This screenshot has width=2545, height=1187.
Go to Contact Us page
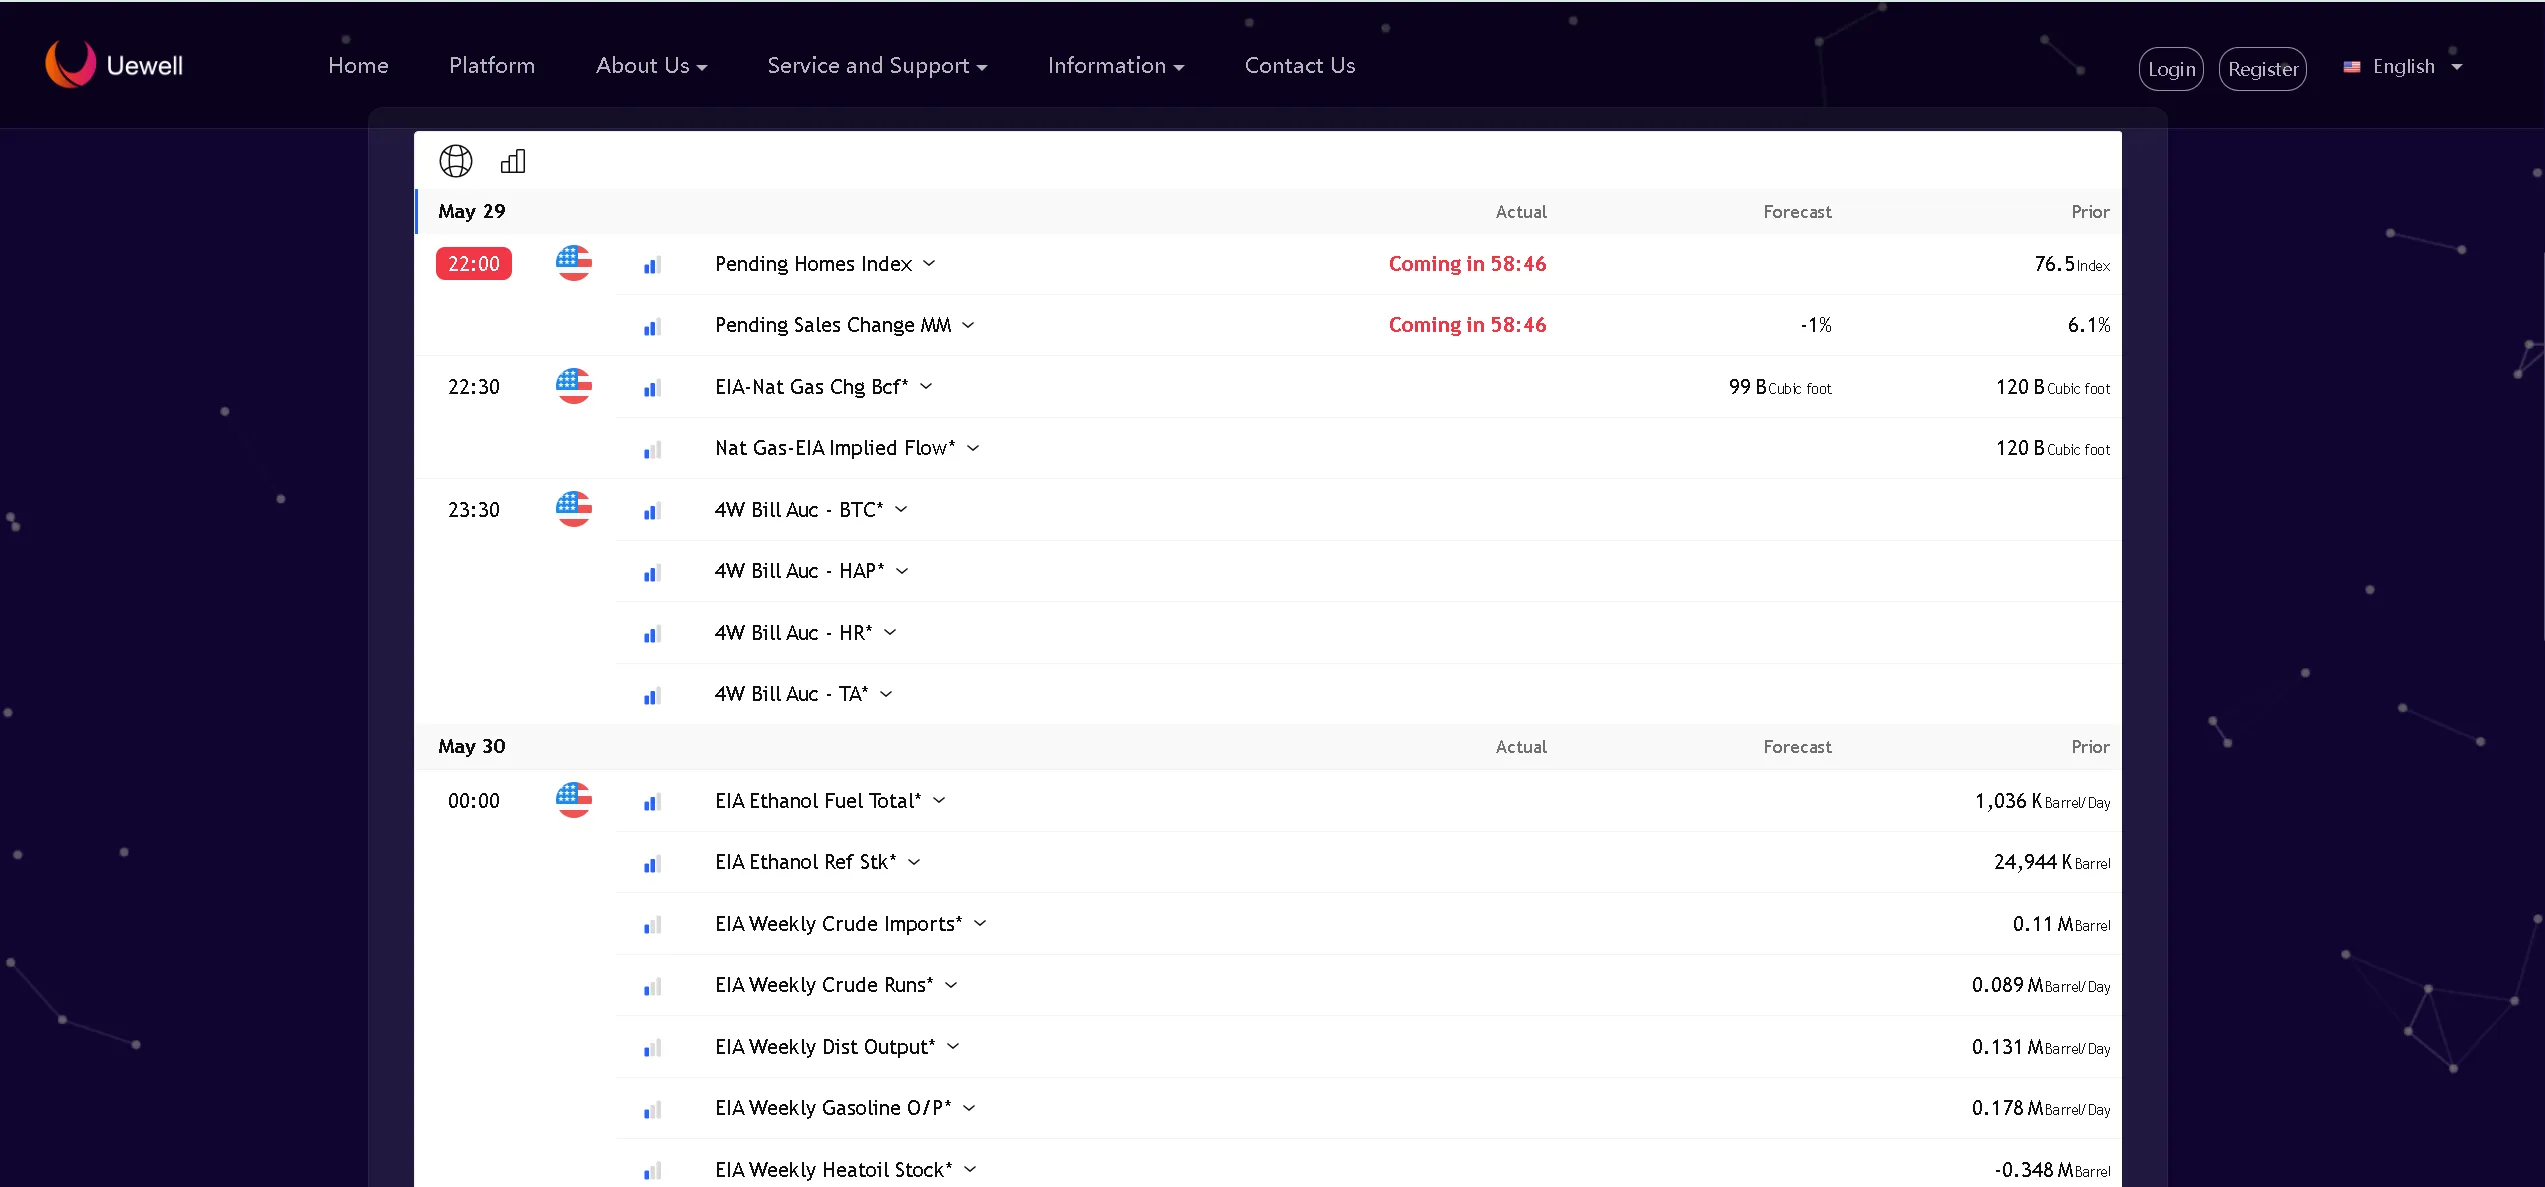pyautogui.click(x=1299, y=66)
